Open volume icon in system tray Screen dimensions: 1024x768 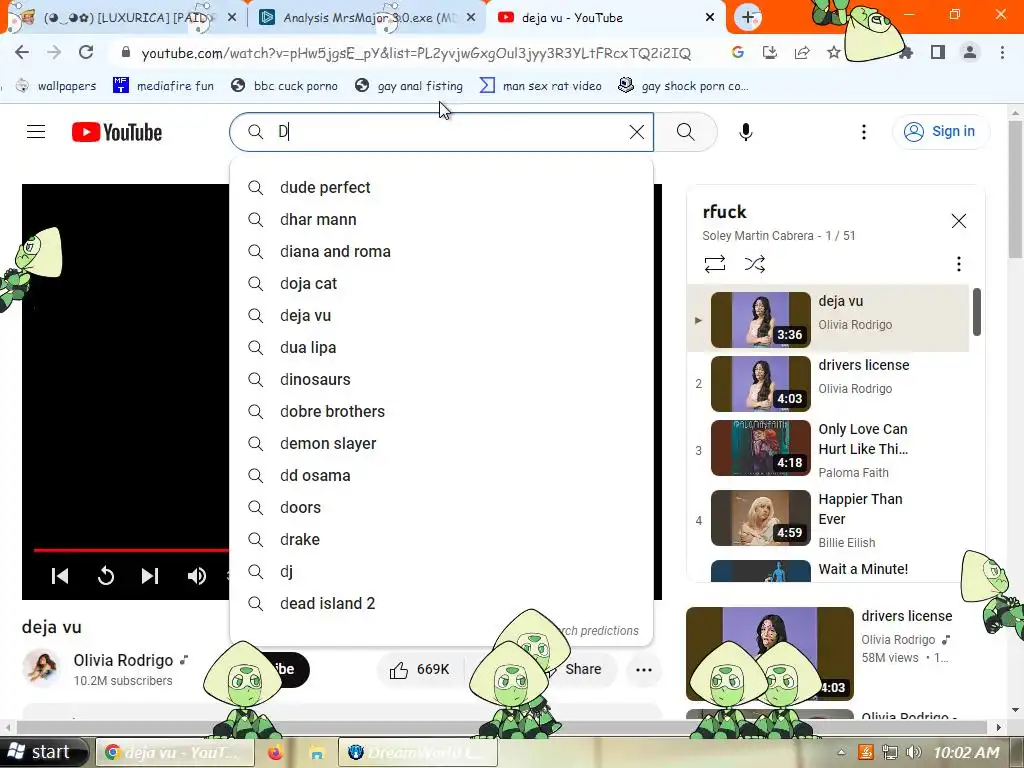(x=914, y=752)
